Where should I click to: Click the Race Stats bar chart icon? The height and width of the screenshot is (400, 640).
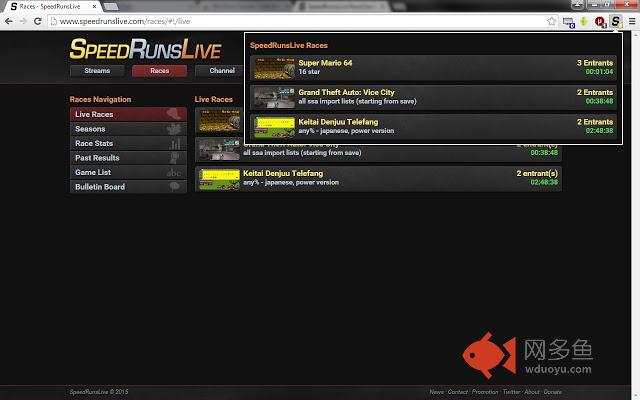(175, 143)
